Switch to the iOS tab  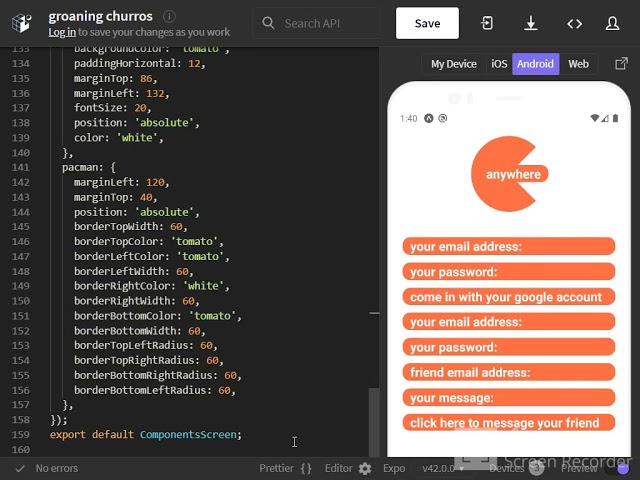[499, 64]
